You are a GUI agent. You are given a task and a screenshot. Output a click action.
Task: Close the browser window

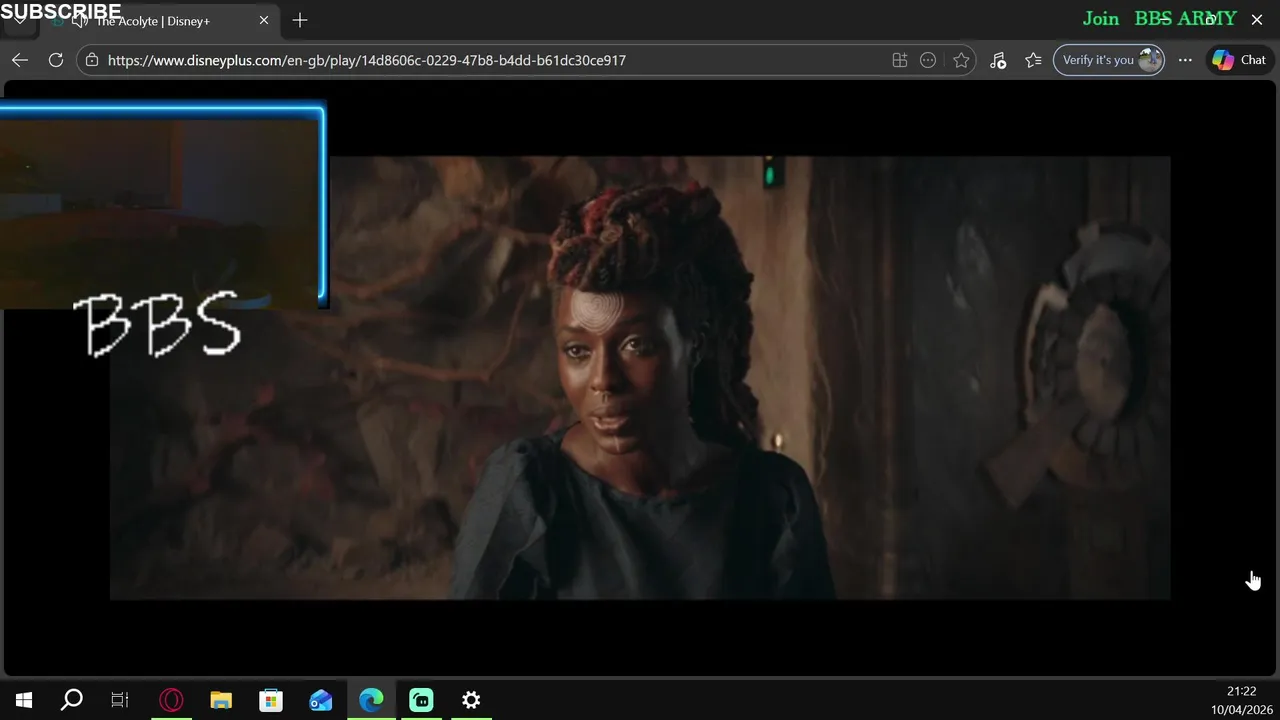point(1257,19)
